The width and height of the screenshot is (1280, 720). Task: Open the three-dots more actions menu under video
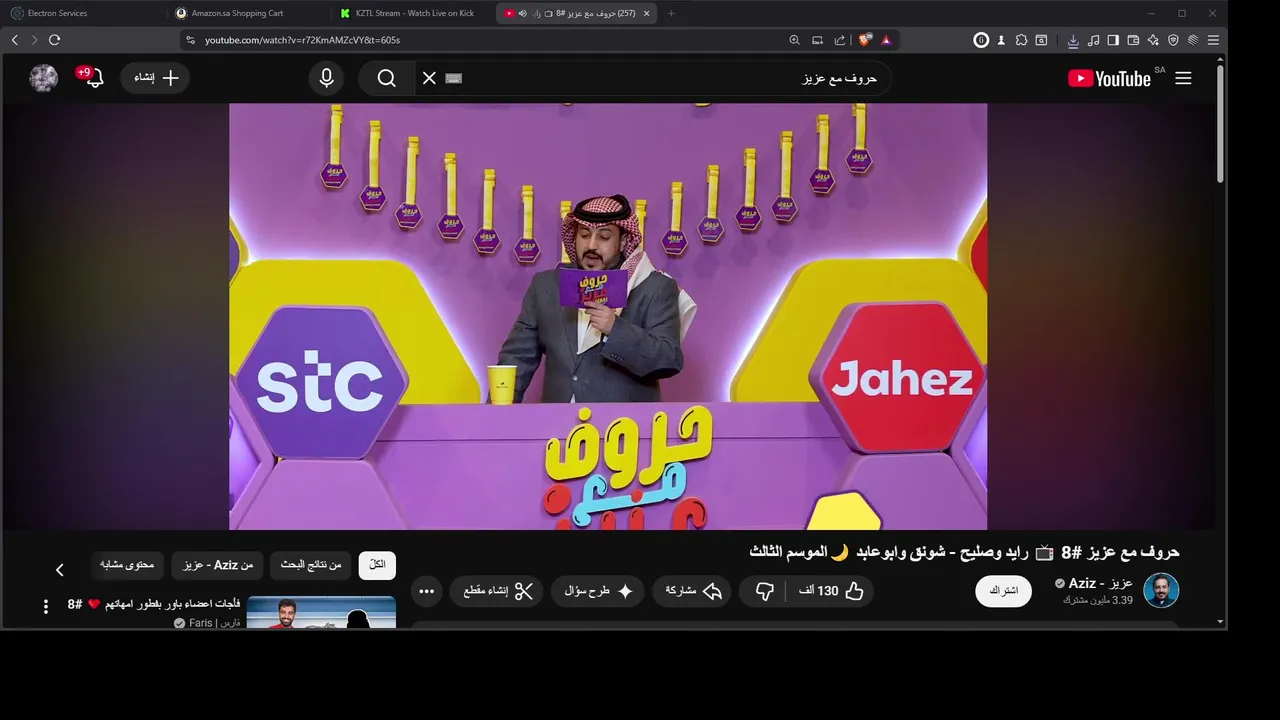(x=426, y=591)
